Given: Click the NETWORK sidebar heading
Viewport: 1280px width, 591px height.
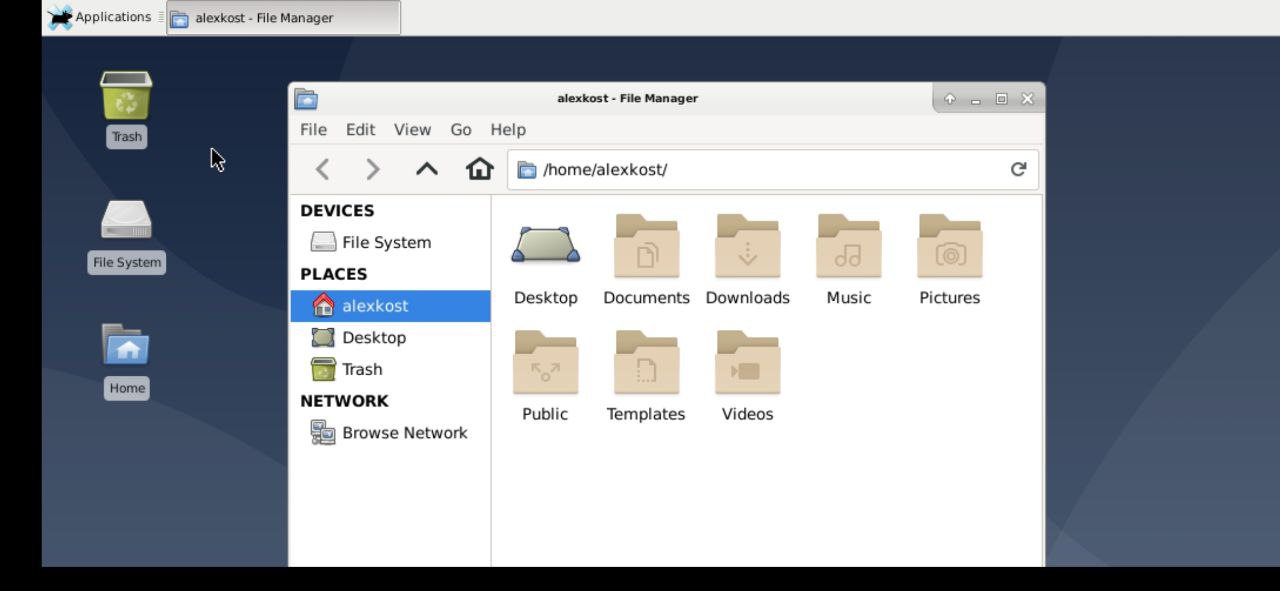Looking at the screenshot, I should tap(344, 401).
